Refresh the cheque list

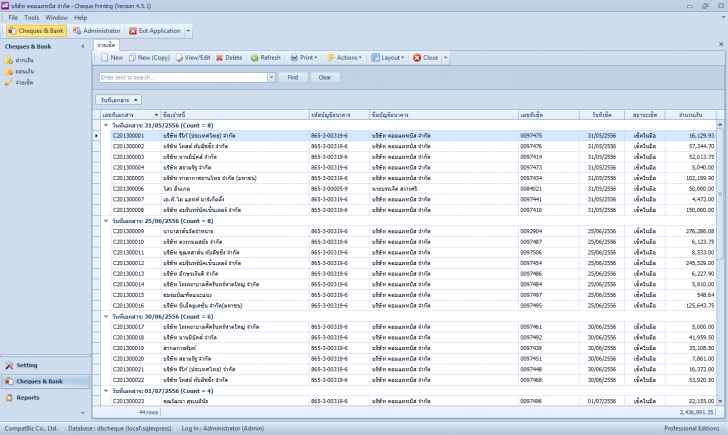click(x=266, y=58)
